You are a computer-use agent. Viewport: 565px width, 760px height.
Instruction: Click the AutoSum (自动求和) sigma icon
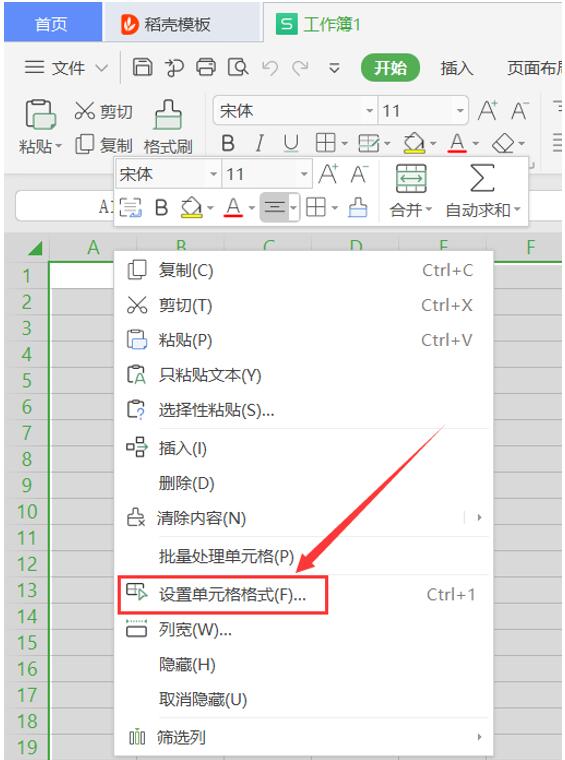click(x=482, y=178)
